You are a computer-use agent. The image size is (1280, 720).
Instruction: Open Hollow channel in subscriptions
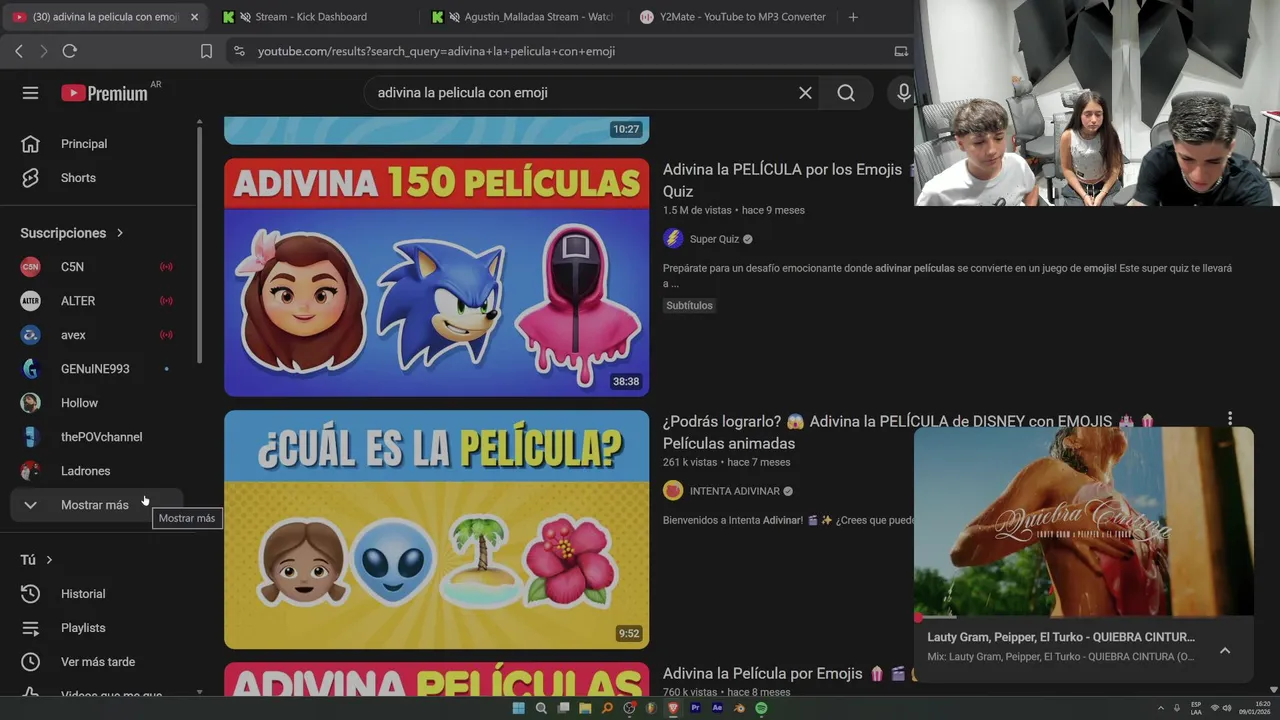click(98, 403)
